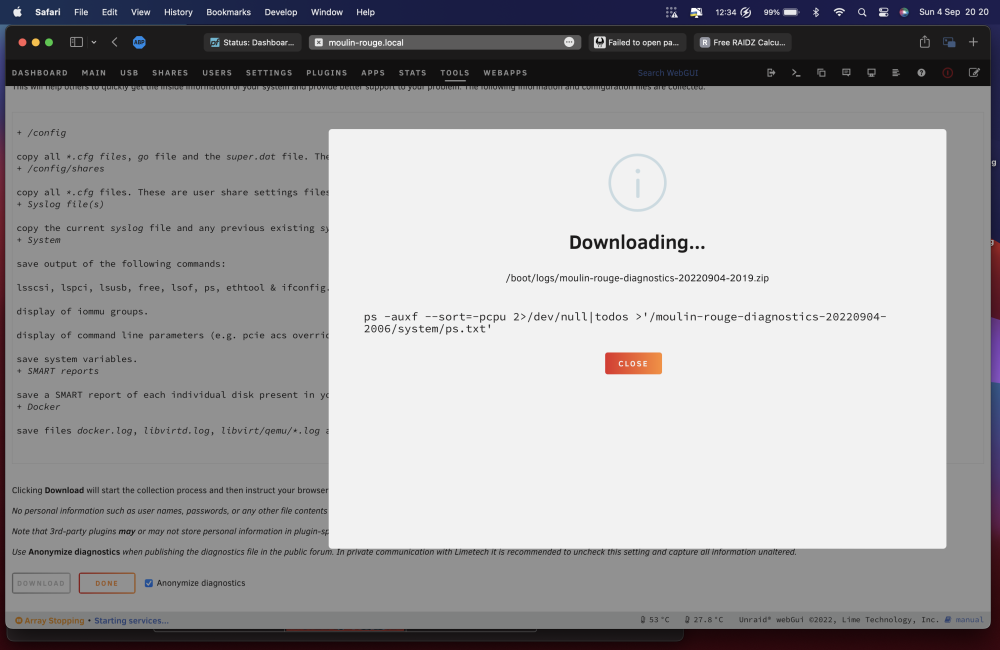Open the Unraid WEBAPPS tab

pos(505,73)
